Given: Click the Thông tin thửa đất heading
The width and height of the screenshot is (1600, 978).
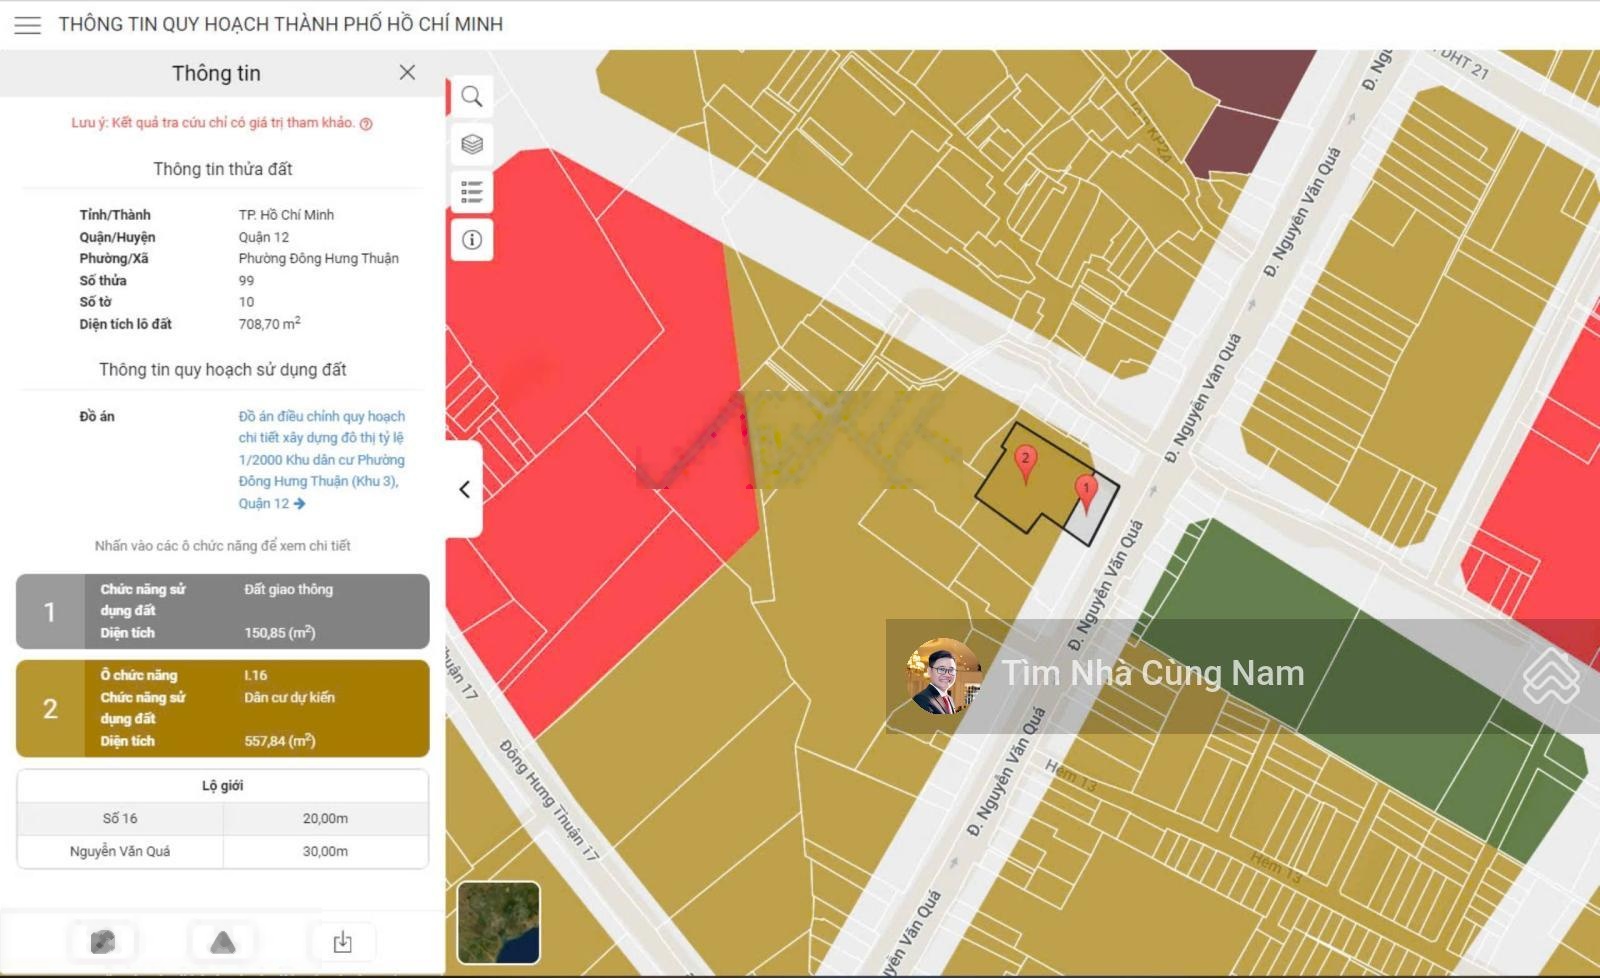Looking at the screenshot, I should click(x=223, y=169).
